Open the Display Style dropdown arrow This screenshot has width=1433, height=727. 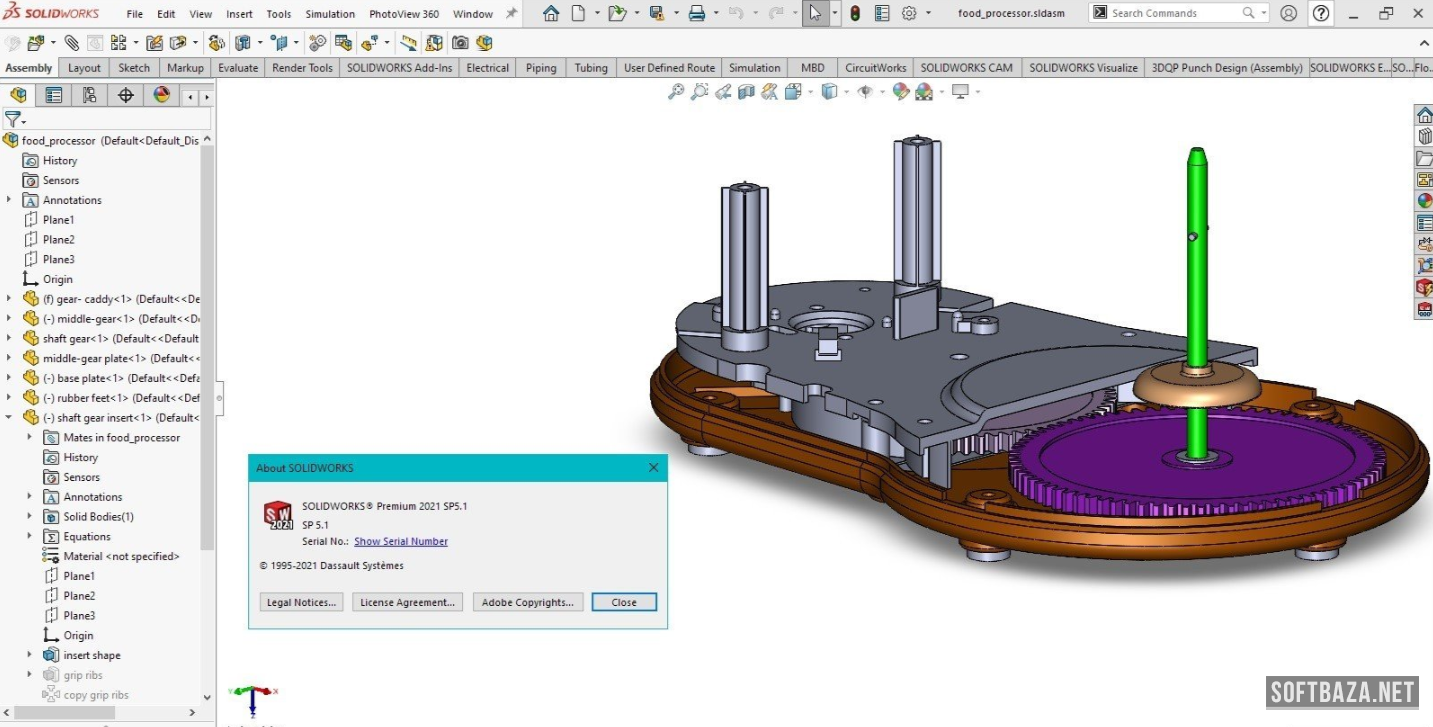(845, 92)
